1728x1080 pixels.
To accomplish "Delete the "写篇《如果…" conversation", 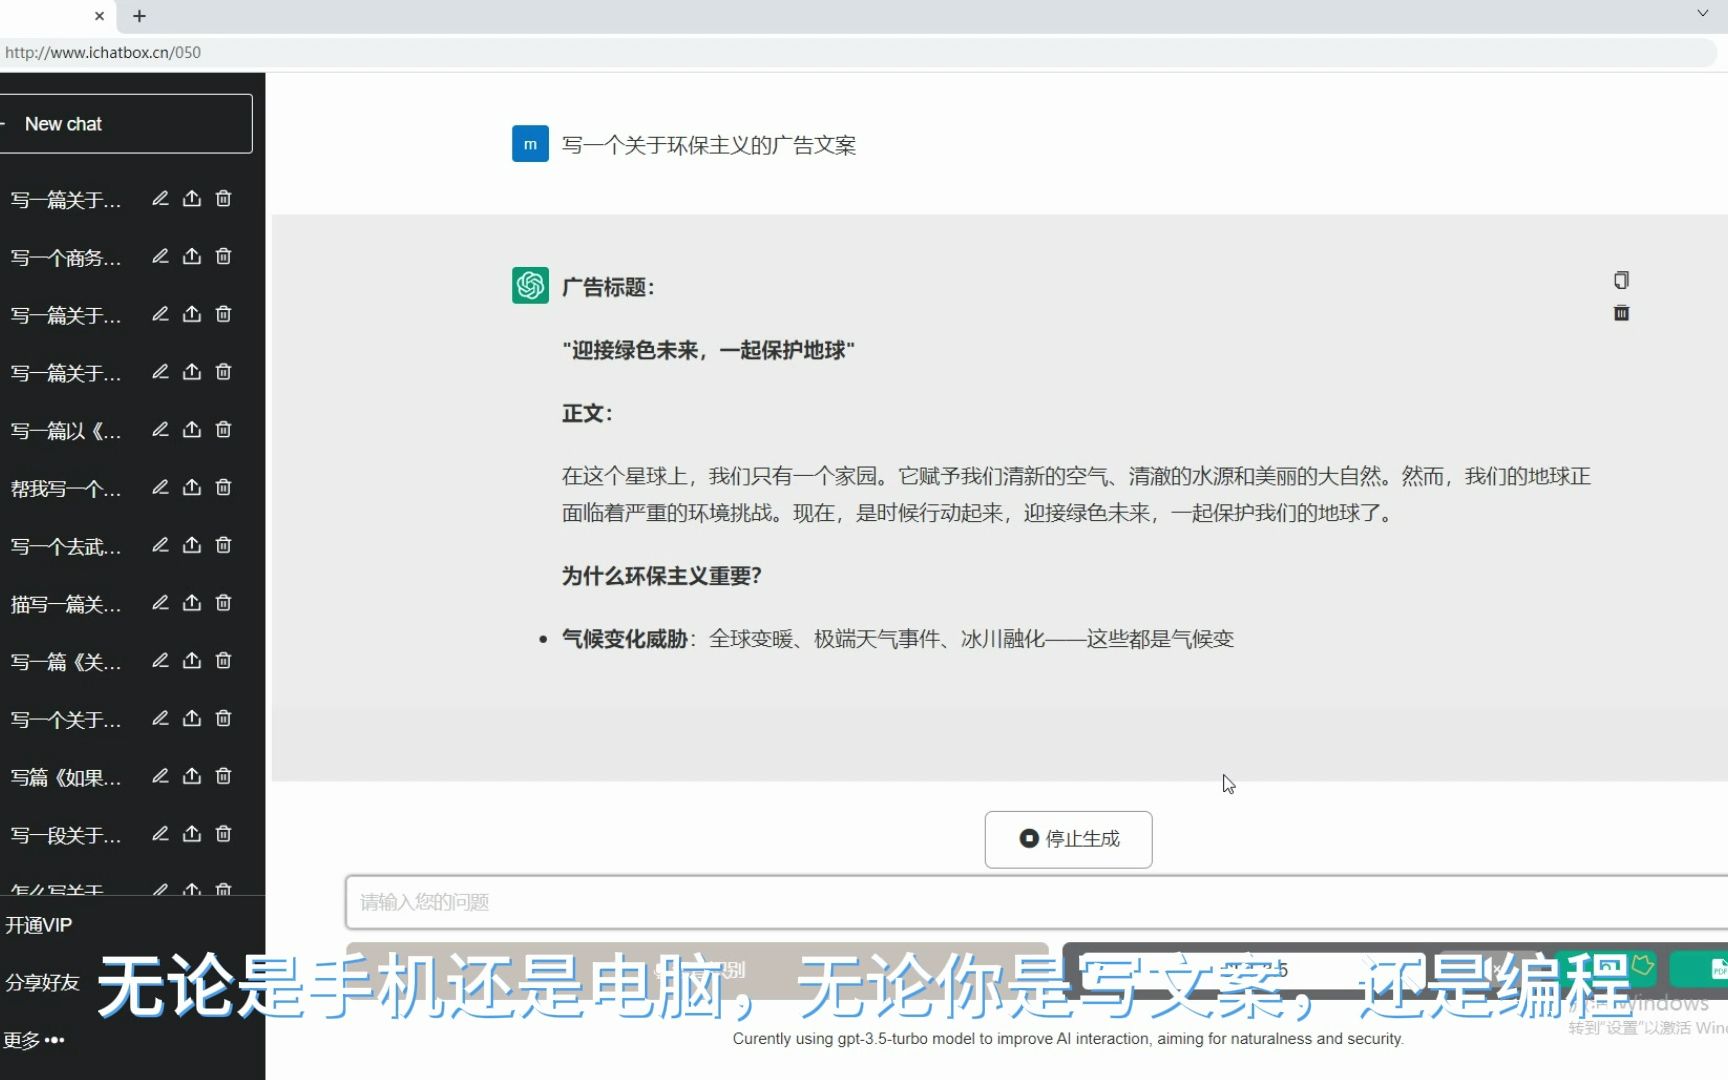I will click(224, 776).
